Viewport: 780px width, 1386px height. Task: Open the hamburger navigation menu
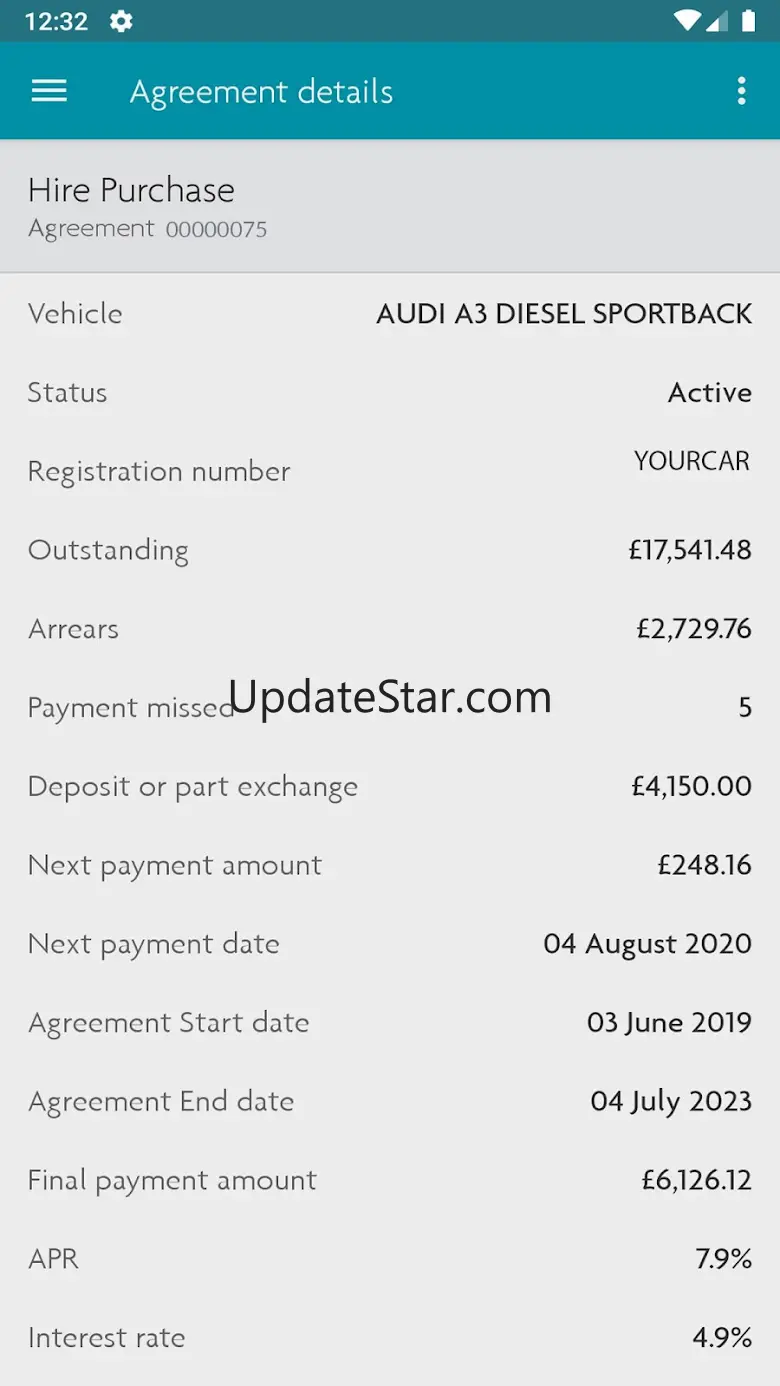(x=49, y=91)
